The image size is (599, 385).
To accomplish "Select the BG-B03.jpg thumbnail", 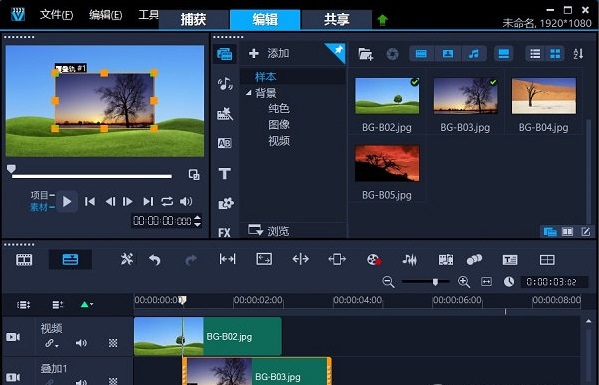I will pyautogui.click(x=465, y=96).
